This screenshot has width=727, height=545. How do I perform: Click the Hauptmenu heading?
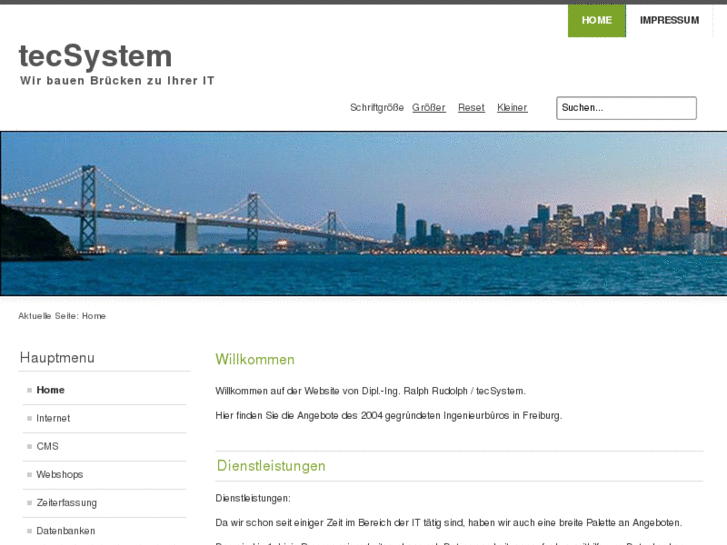pyautogui.click(x=57, y=358)
